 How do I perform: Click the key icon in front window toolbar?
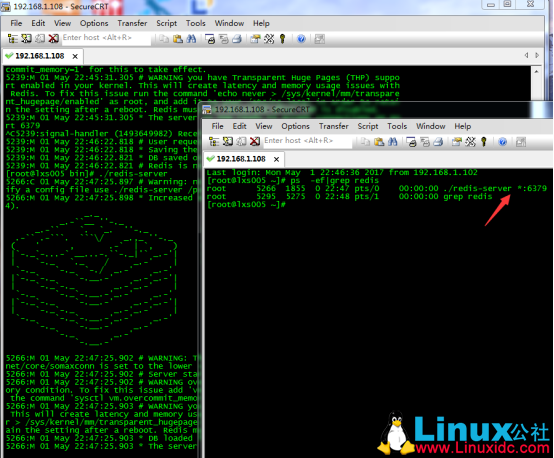(x=484, y=142)
